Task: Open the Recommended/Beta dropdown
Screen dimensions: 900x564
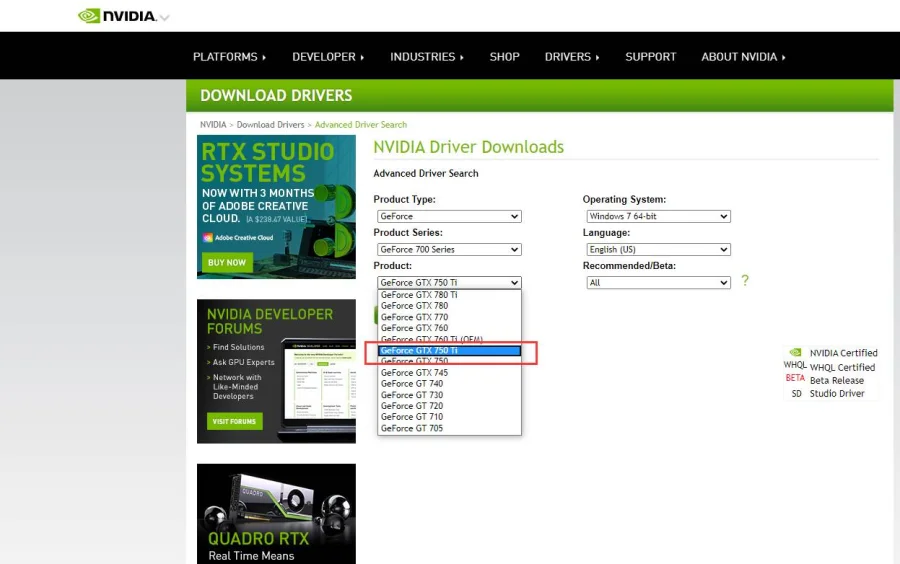Action: (x=658, y=282)
